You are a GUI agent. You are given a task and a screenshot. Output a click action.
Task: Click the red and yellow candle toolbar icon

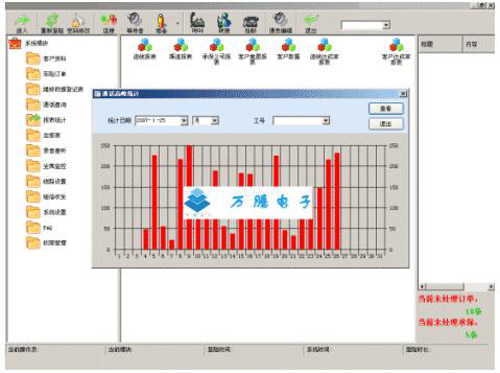click(161, 21)
